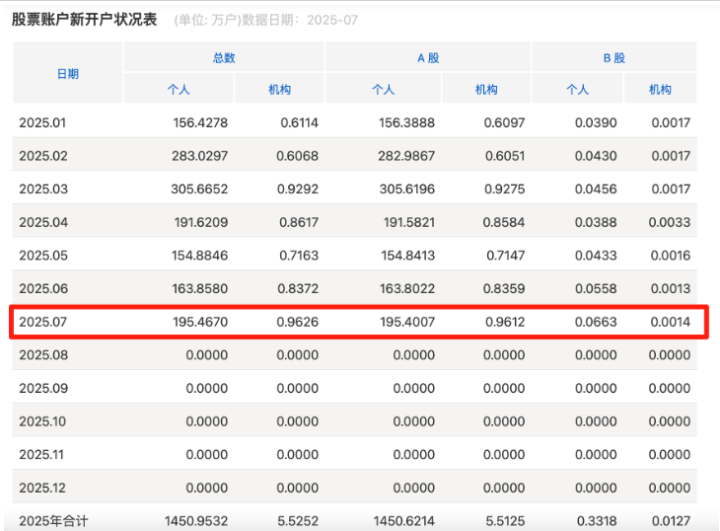
Task: Click the value 163.8022
Action: click(407, 288)
